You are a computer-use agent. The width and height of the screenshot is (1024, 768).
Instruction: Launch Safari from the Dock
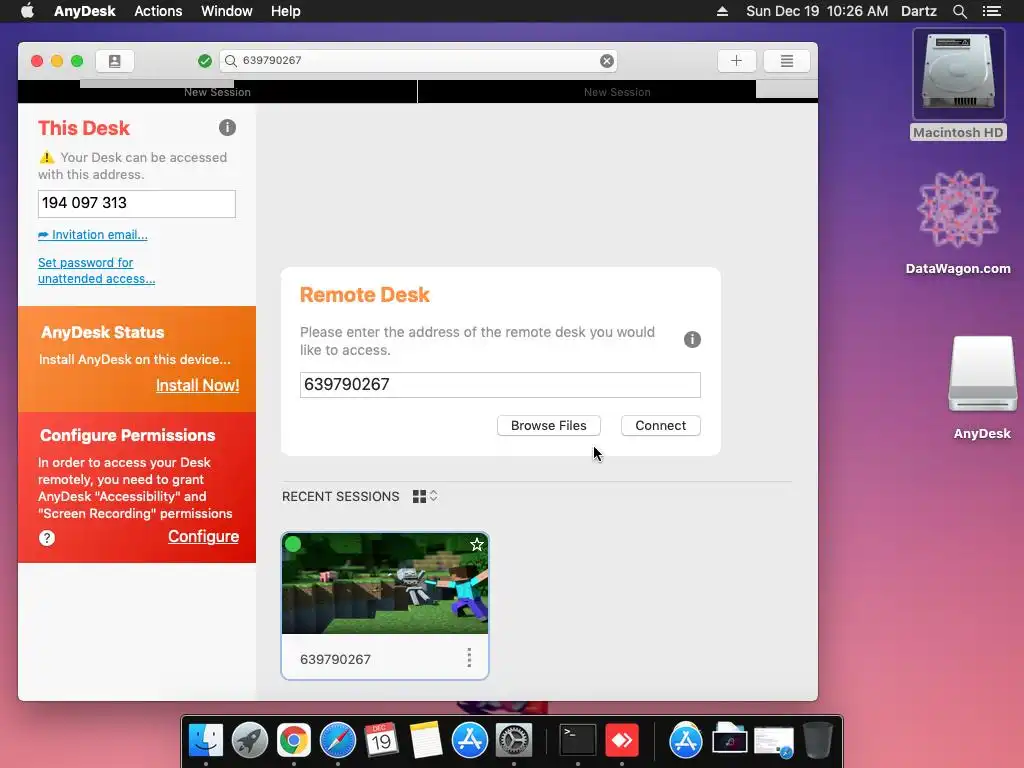[x=338, y=740]
